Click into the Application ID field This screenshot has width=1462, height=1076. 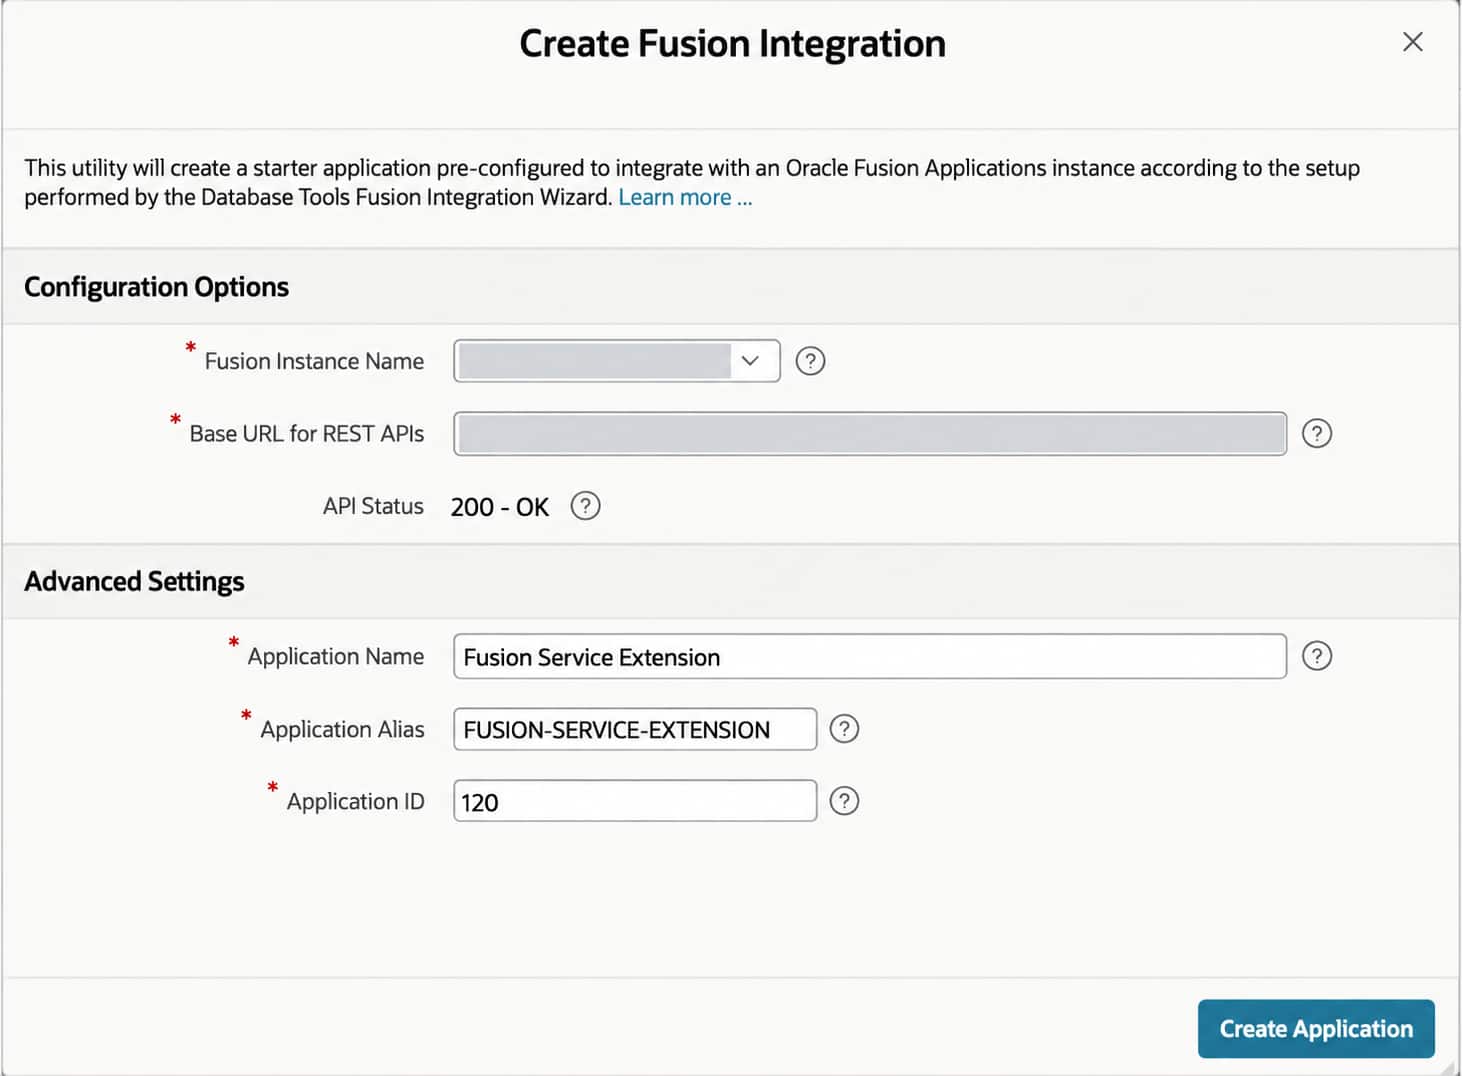coord(635,801)
